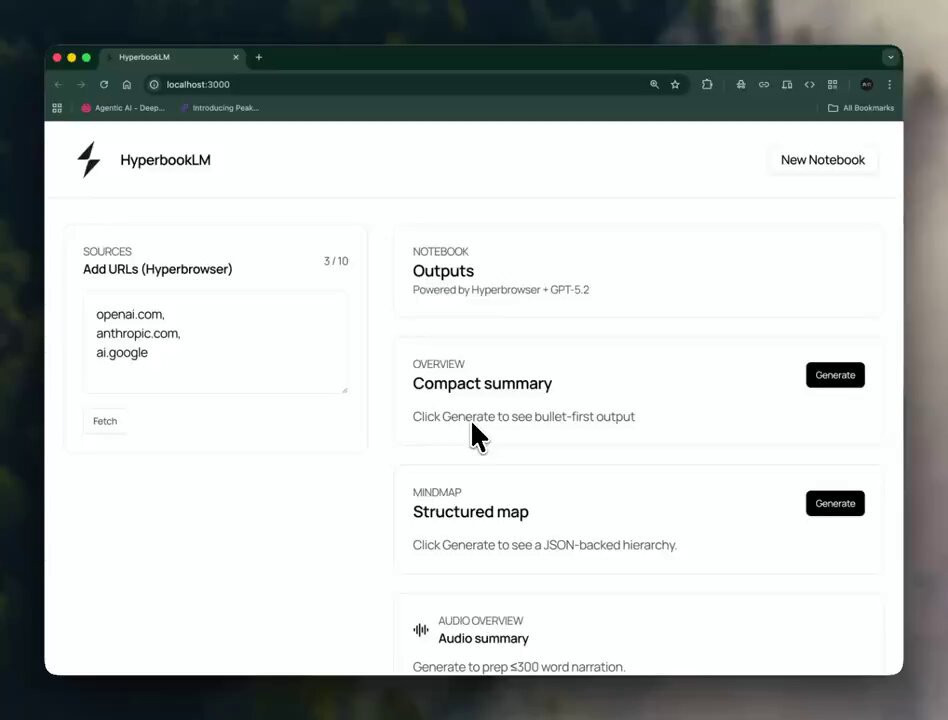Click the Audio summary title
The height and width of the screenshot is (720, 948).
click(x=483, y=639)
